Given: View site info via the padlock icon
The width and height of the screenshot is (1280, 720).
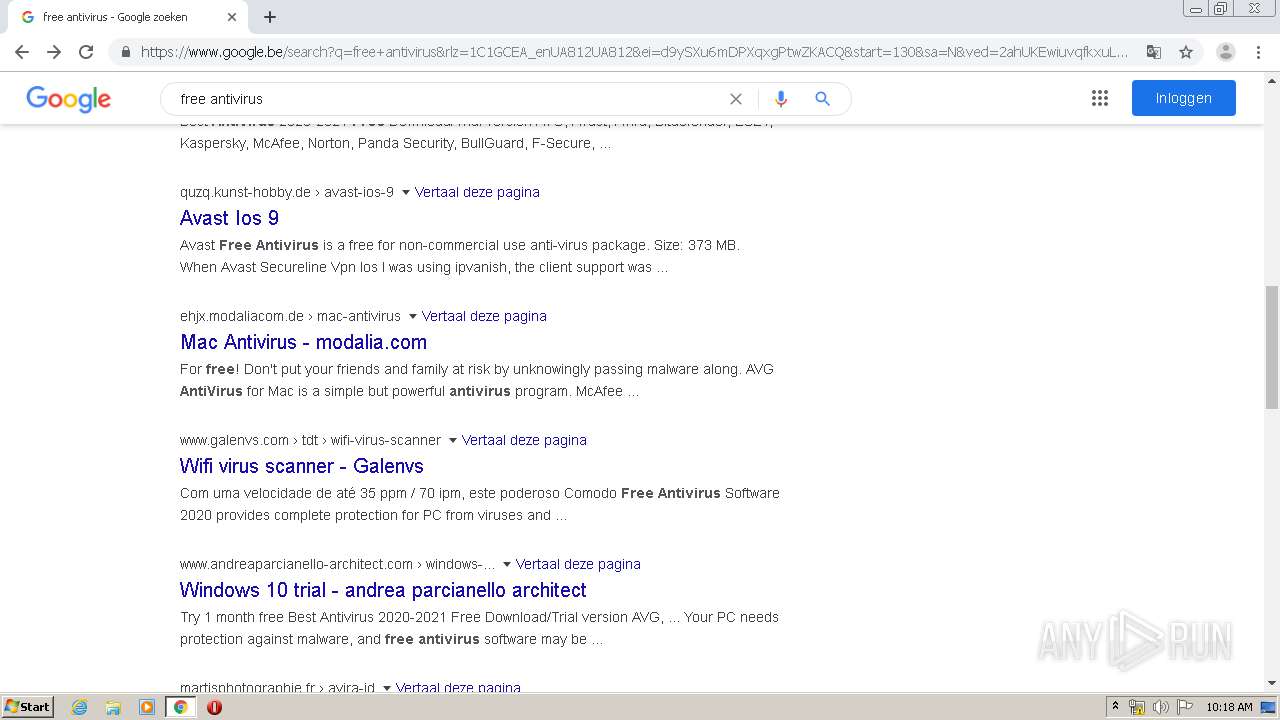Looking at the screenshot, I should [x=125, y=52].
